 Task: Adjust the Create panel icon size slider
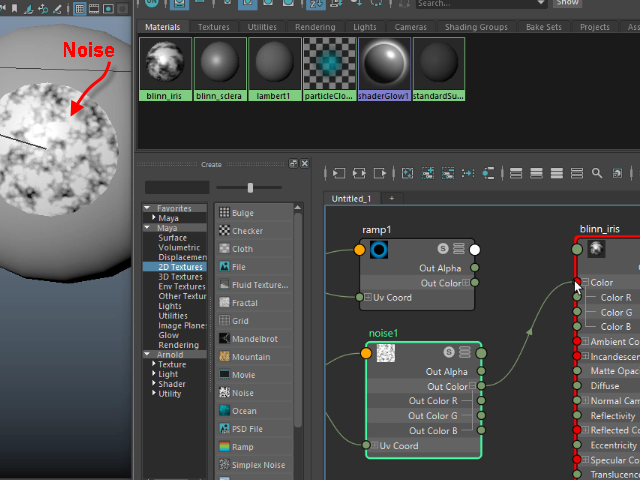pyautogui.click(x=250, y=187)
